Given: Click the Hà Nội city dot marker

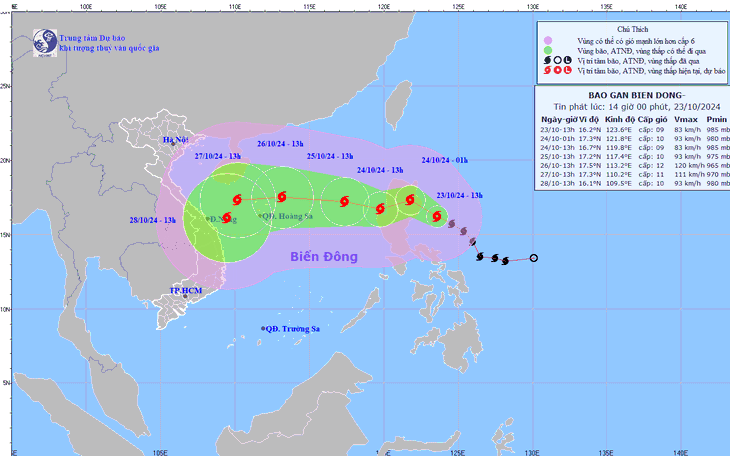Looking at the screenshot, I should [x=173, y=143].
